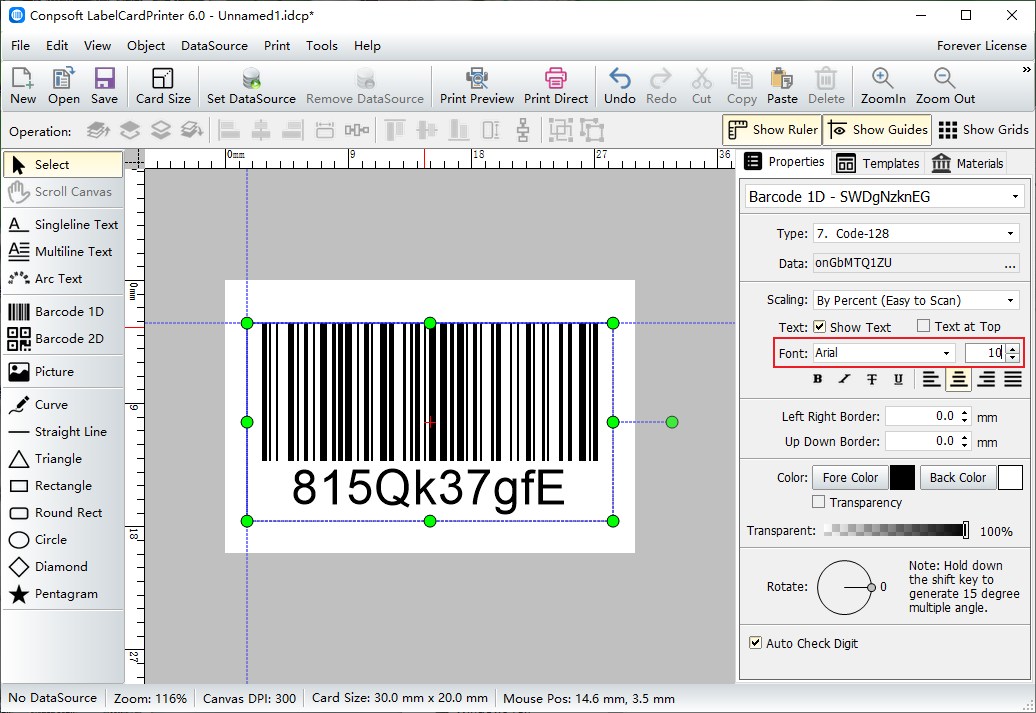Viewport: 1036px width, 713px height.
Task: Open the Scaling By Percent dropdown
Action: coord(1010,300)
